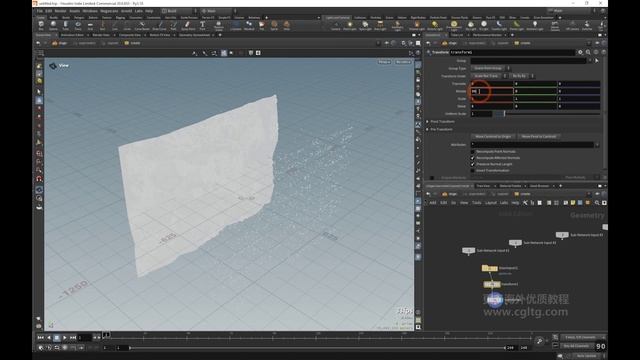Select the File shelf tool

(x=262, y=25)
